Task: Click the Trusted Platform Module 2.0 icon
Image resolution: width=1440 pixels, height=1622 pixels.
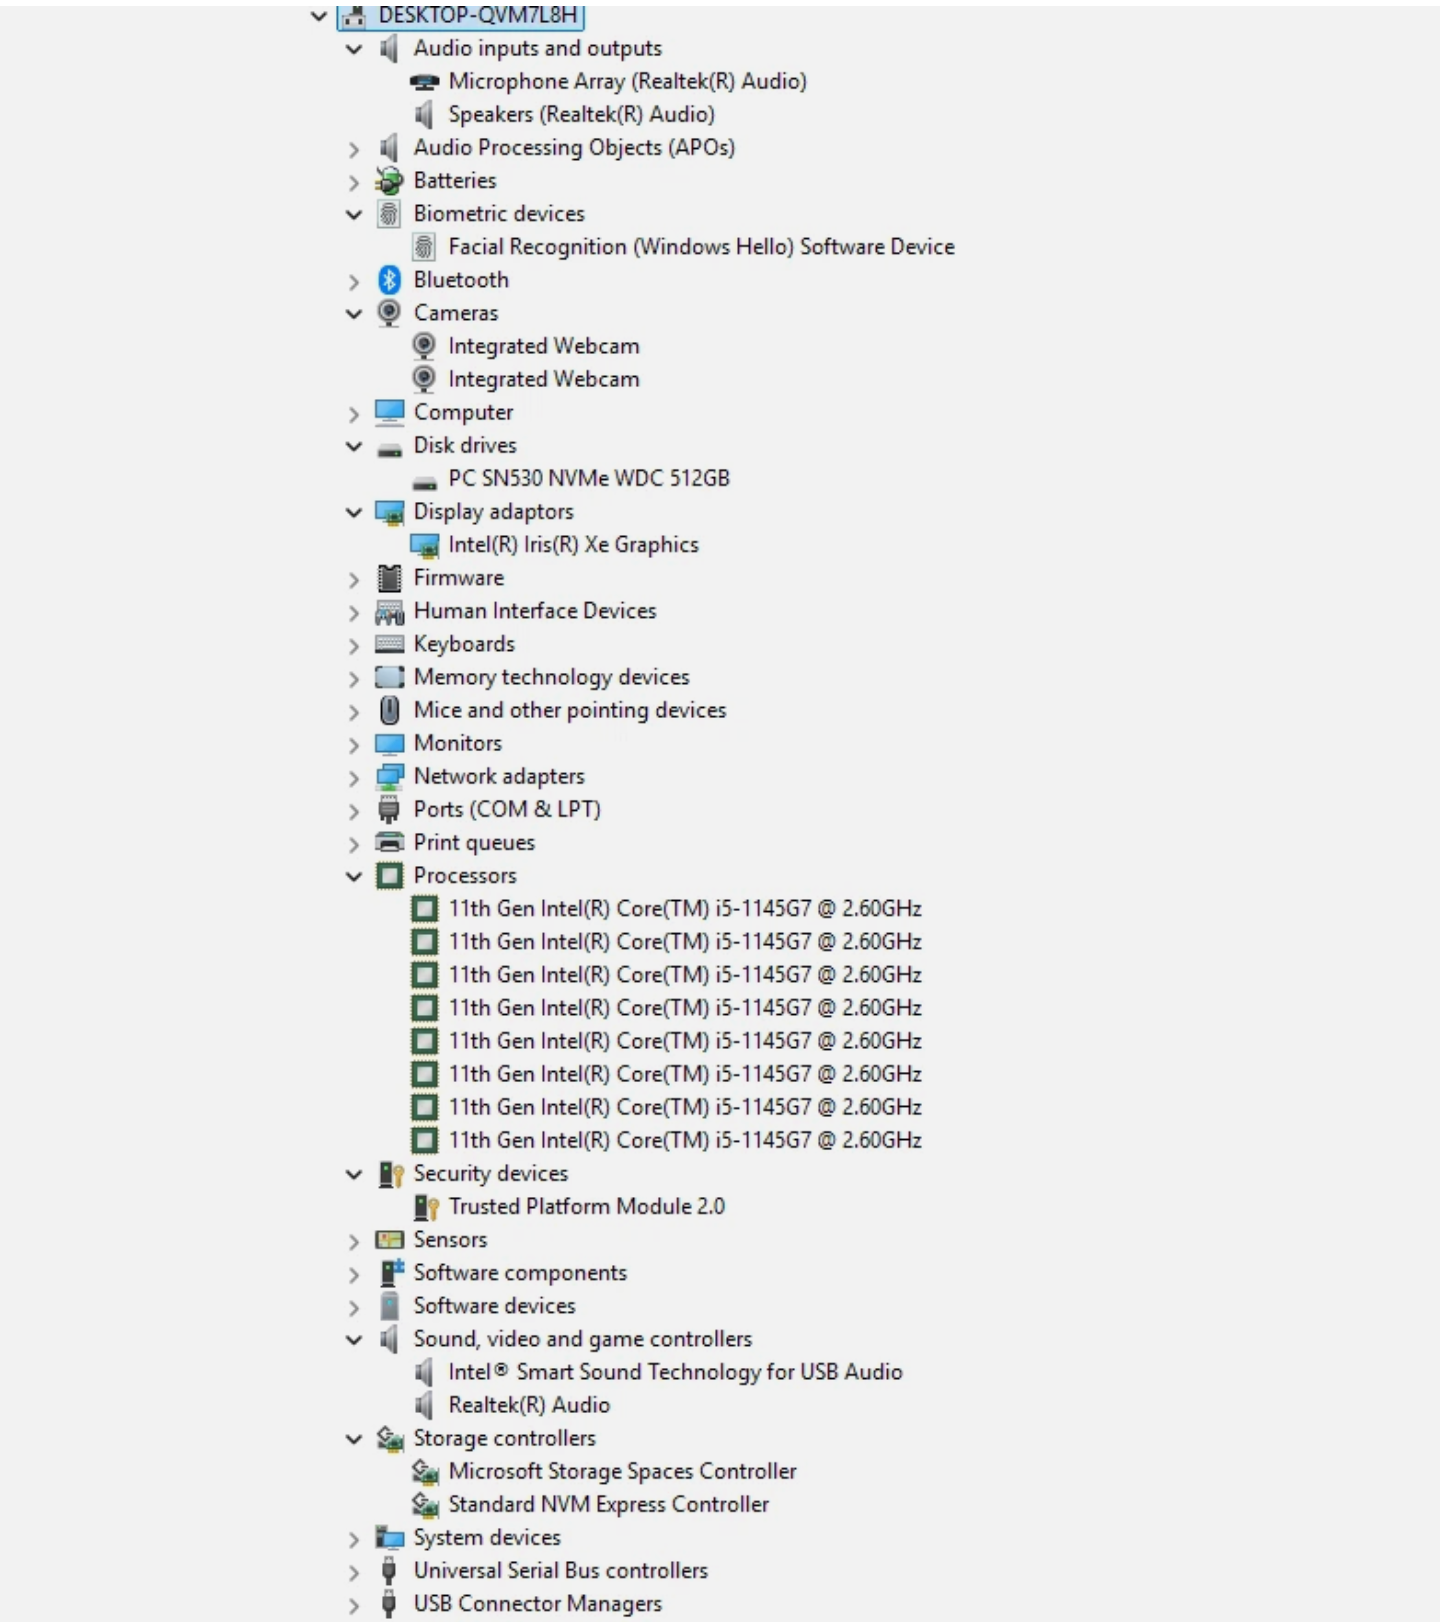Action: pyautogui.click(x=425, y=1207)
